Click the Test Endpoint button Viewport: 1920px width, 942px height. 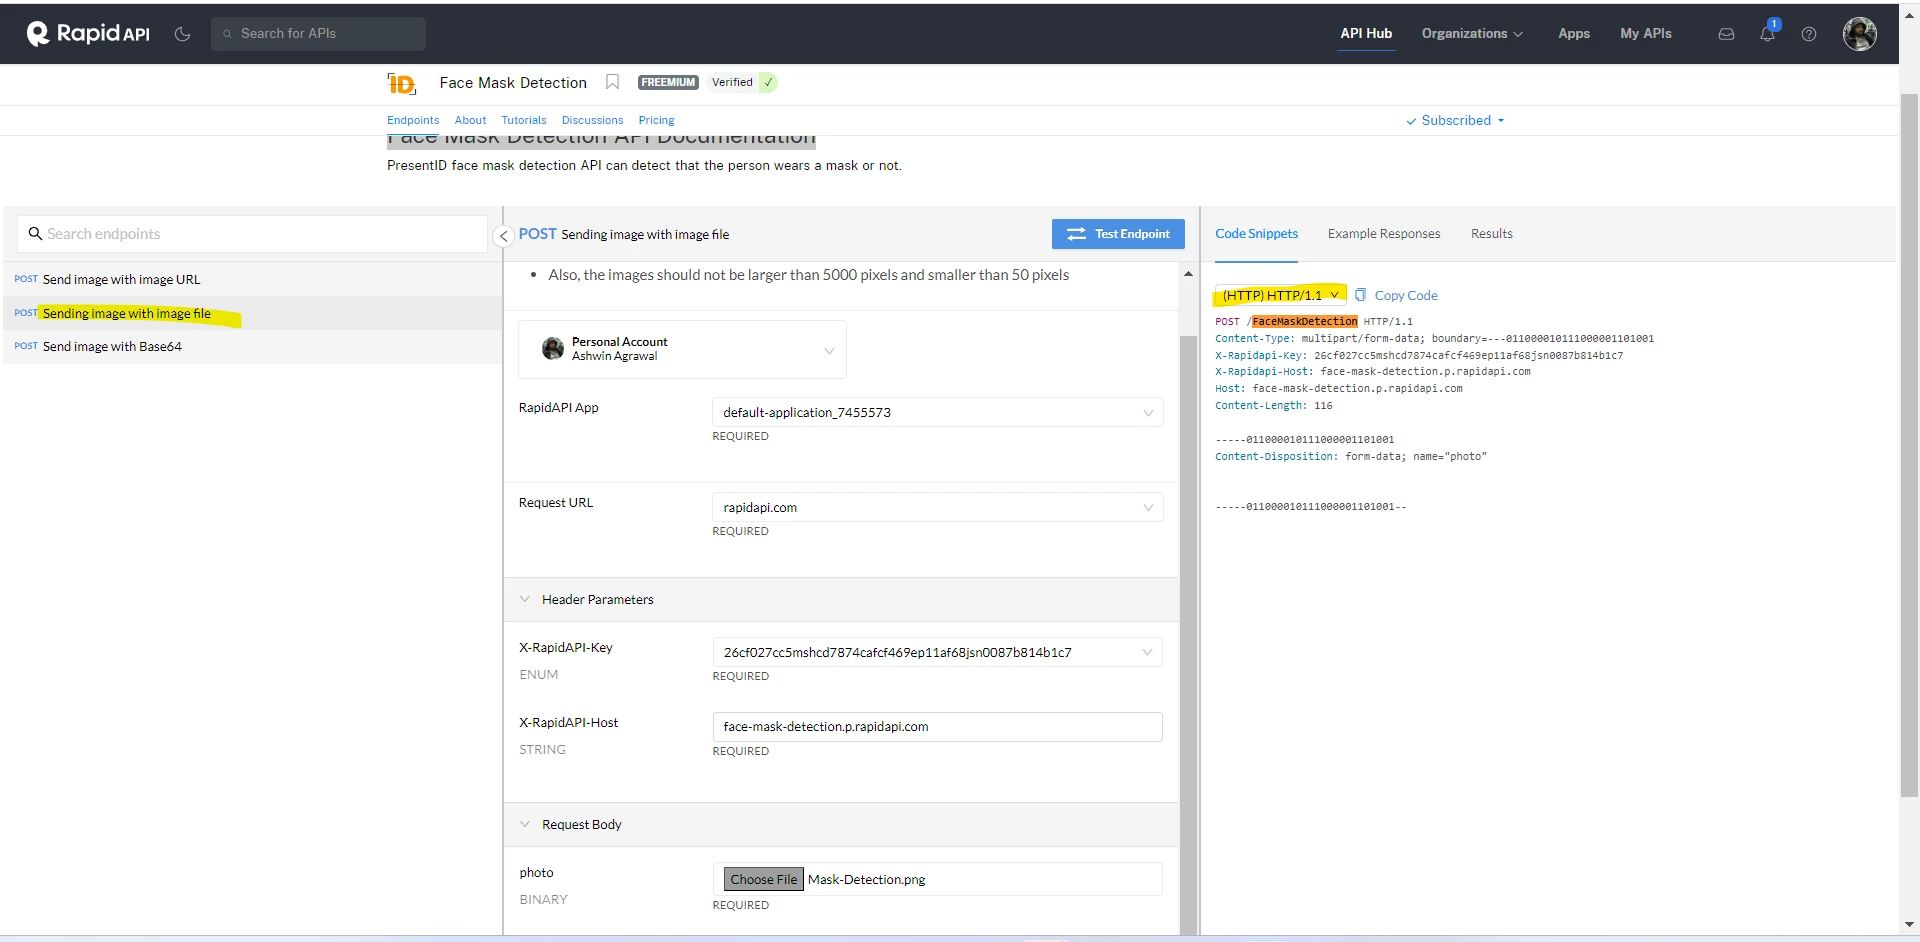[1118, 234]
